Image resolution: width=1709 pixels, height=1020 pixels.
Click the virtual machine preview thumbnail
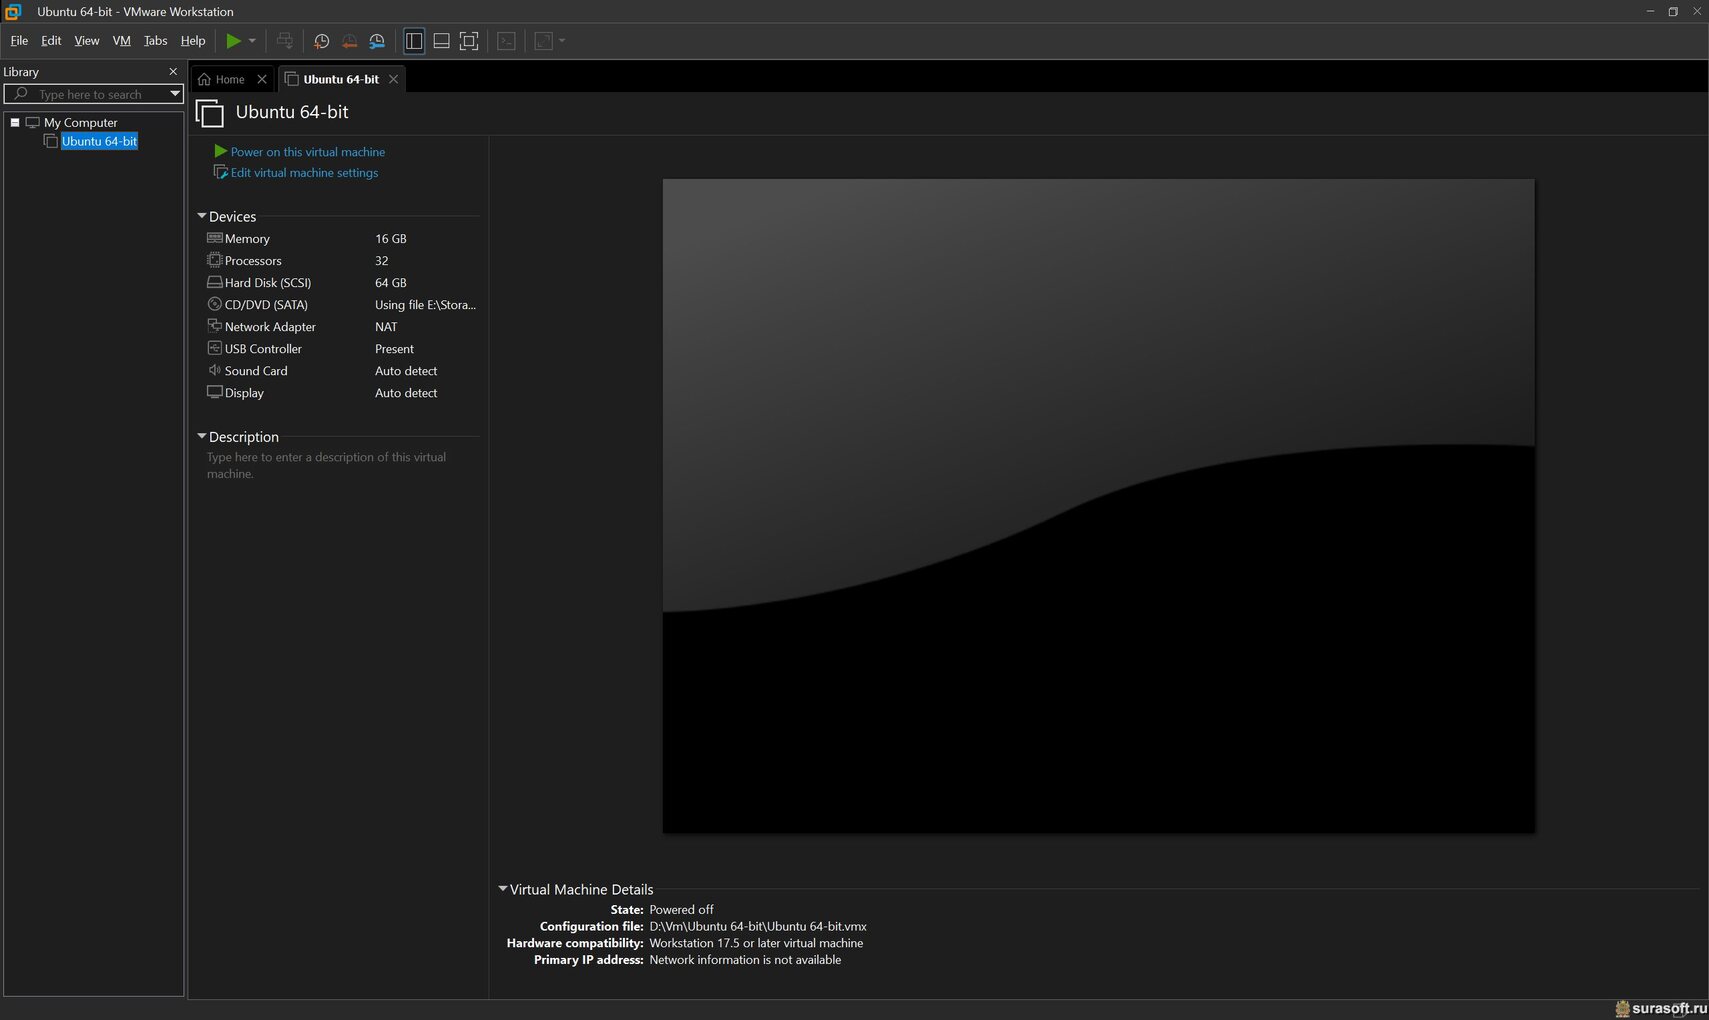(1098, 506)
